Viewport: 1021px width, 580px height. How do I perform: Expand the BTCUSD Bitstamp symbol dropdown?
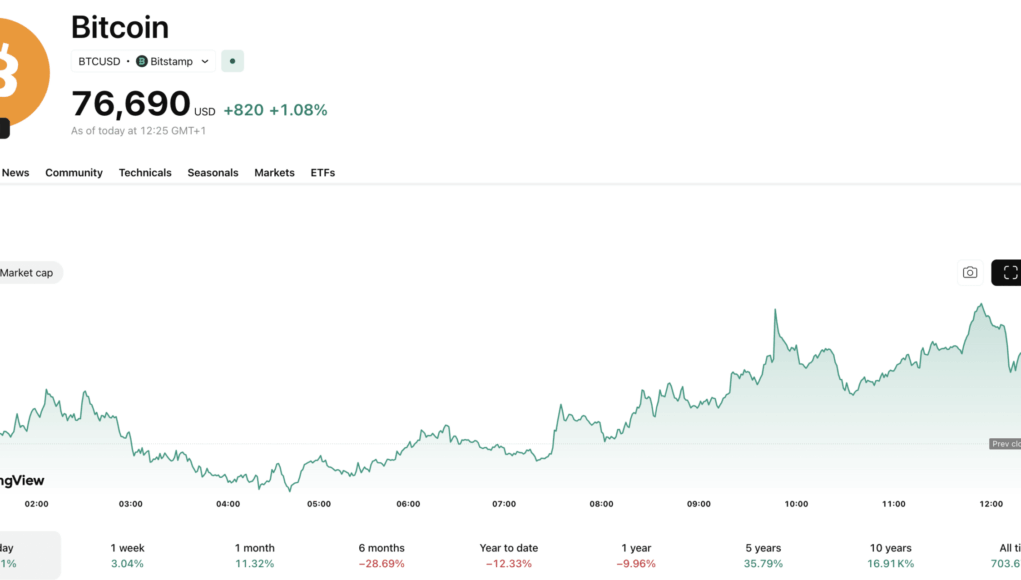tap(204, 61)
